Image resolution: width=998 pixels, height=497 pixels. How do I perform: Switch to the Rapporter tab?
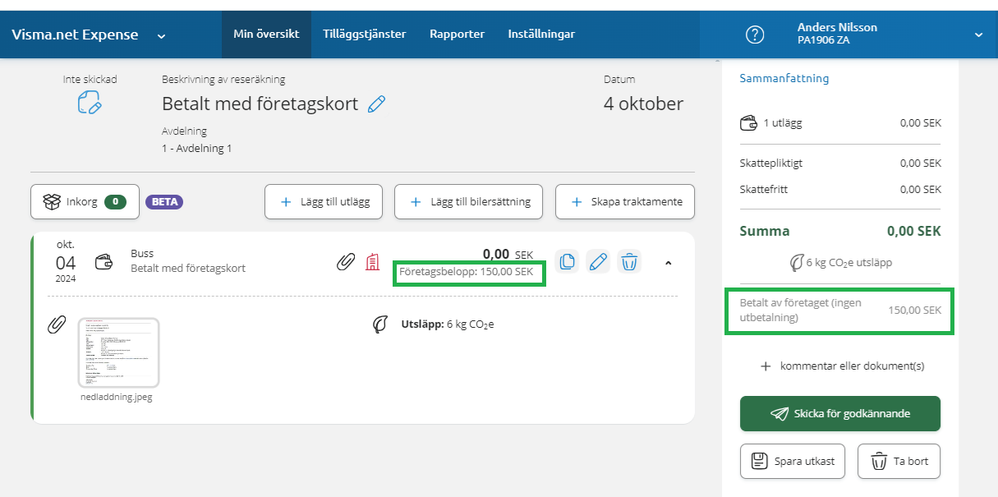click(x=457, y=34)
